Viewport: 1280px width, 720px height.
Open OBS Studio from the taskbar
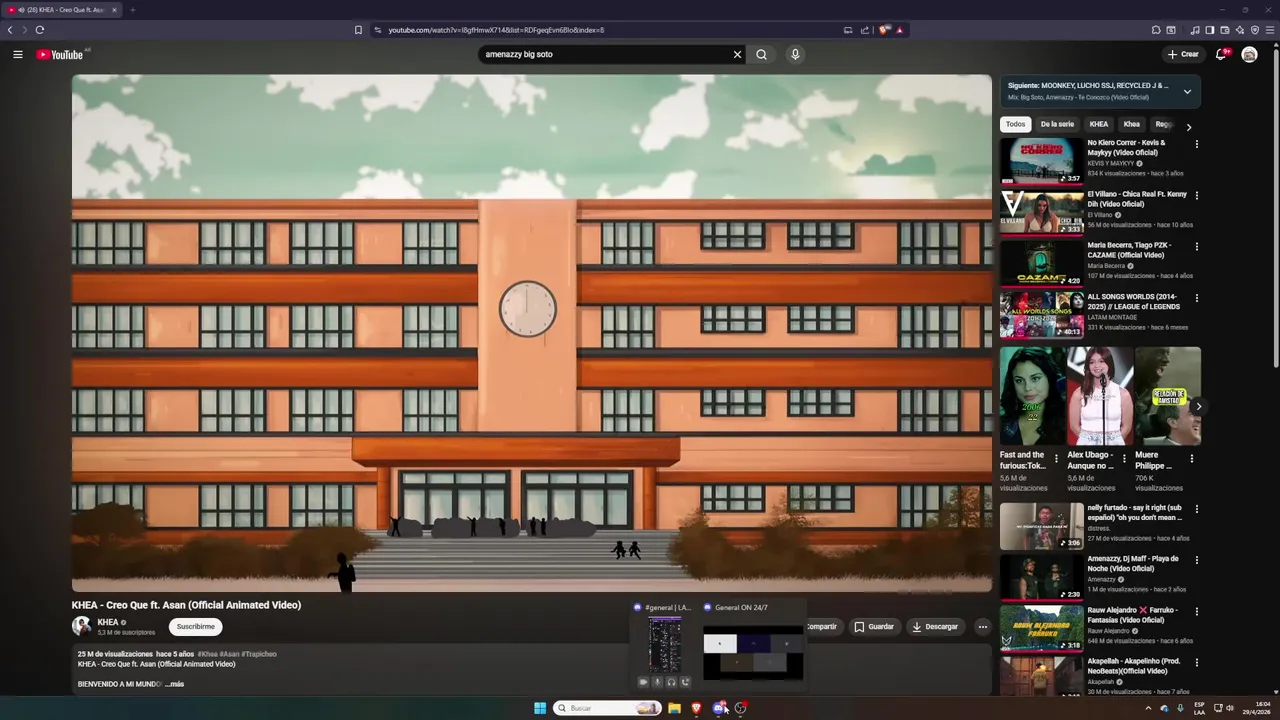pos(740,708)
